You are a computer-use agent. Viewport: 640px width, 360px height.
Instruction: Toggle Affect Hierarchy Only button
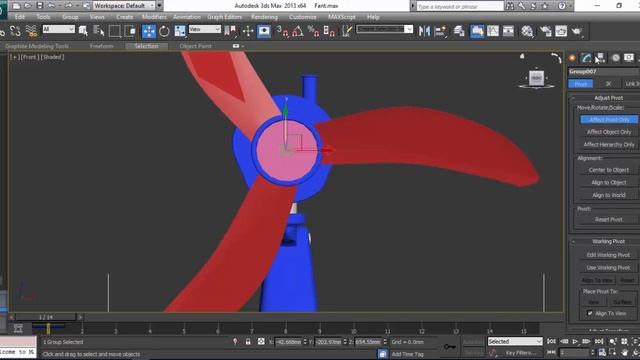point(609,144)
